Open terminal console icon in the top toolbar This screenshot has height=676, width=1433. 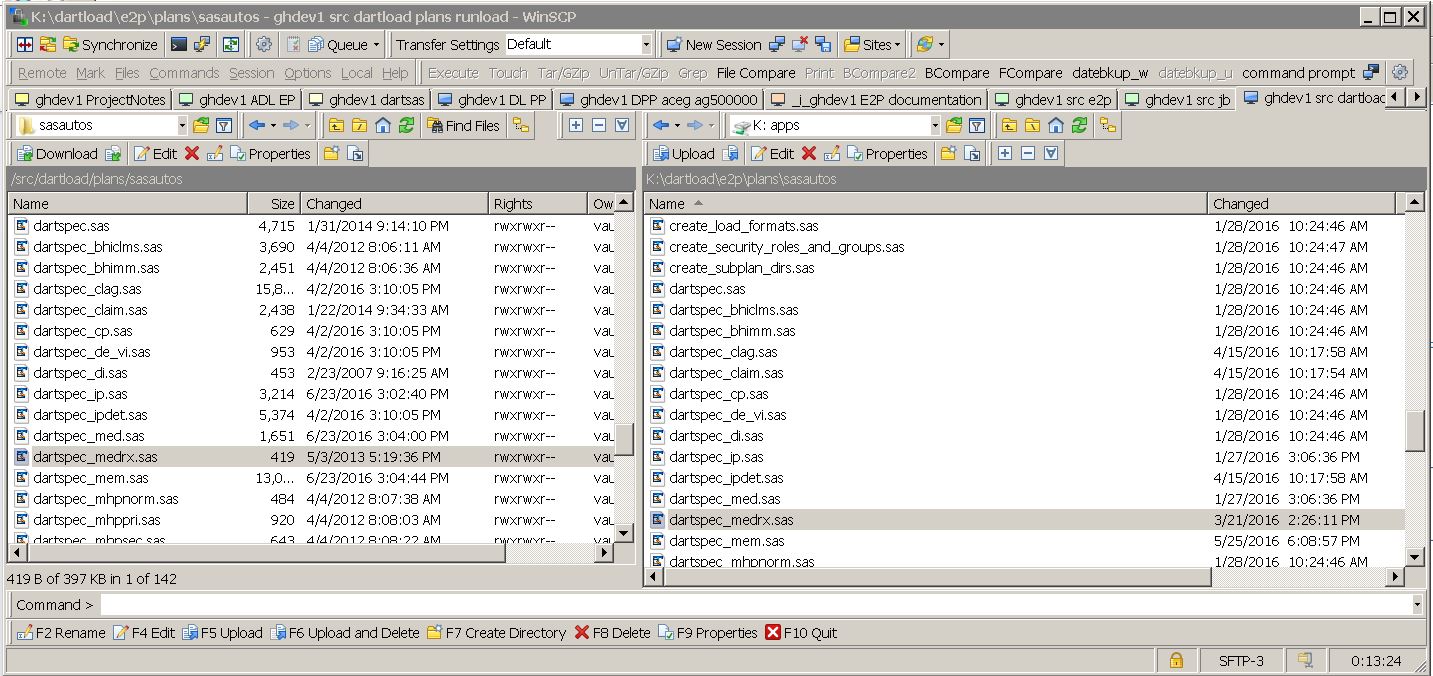pyautogui.click(x=179, y=45)
